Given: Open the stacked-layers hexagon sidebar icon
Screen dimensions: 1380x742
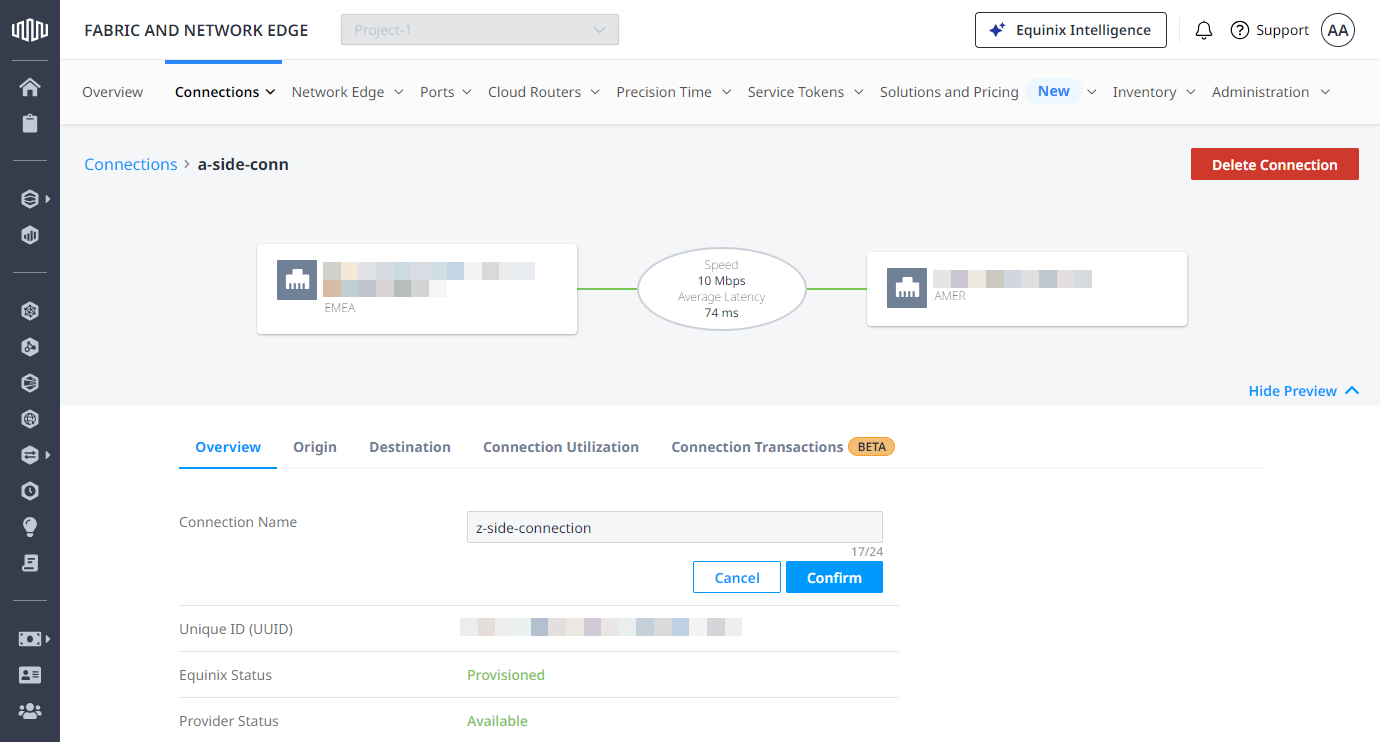Looking at the screenshot, I should pos(30,199).
